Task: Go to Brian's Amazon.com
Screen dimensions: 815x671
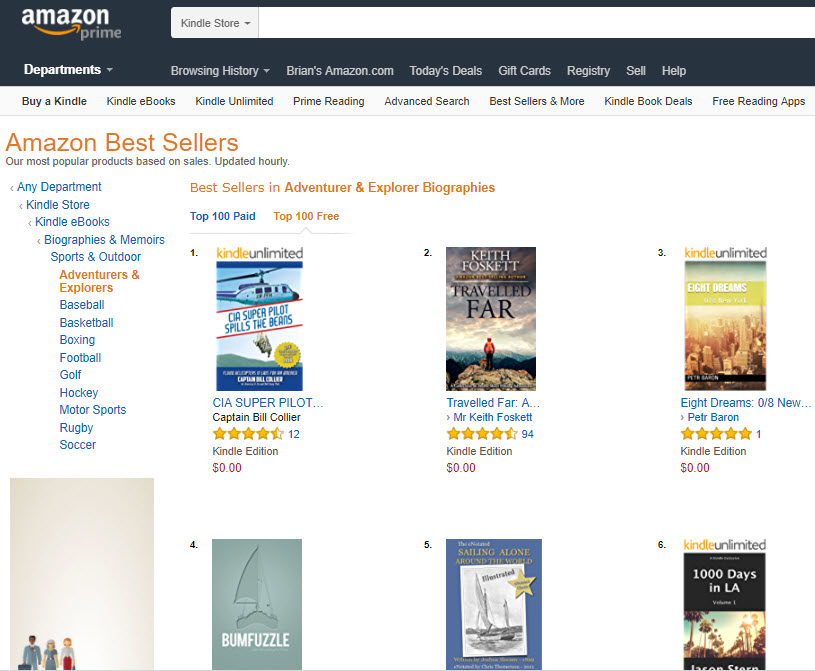Action: [x=340, y=71]
